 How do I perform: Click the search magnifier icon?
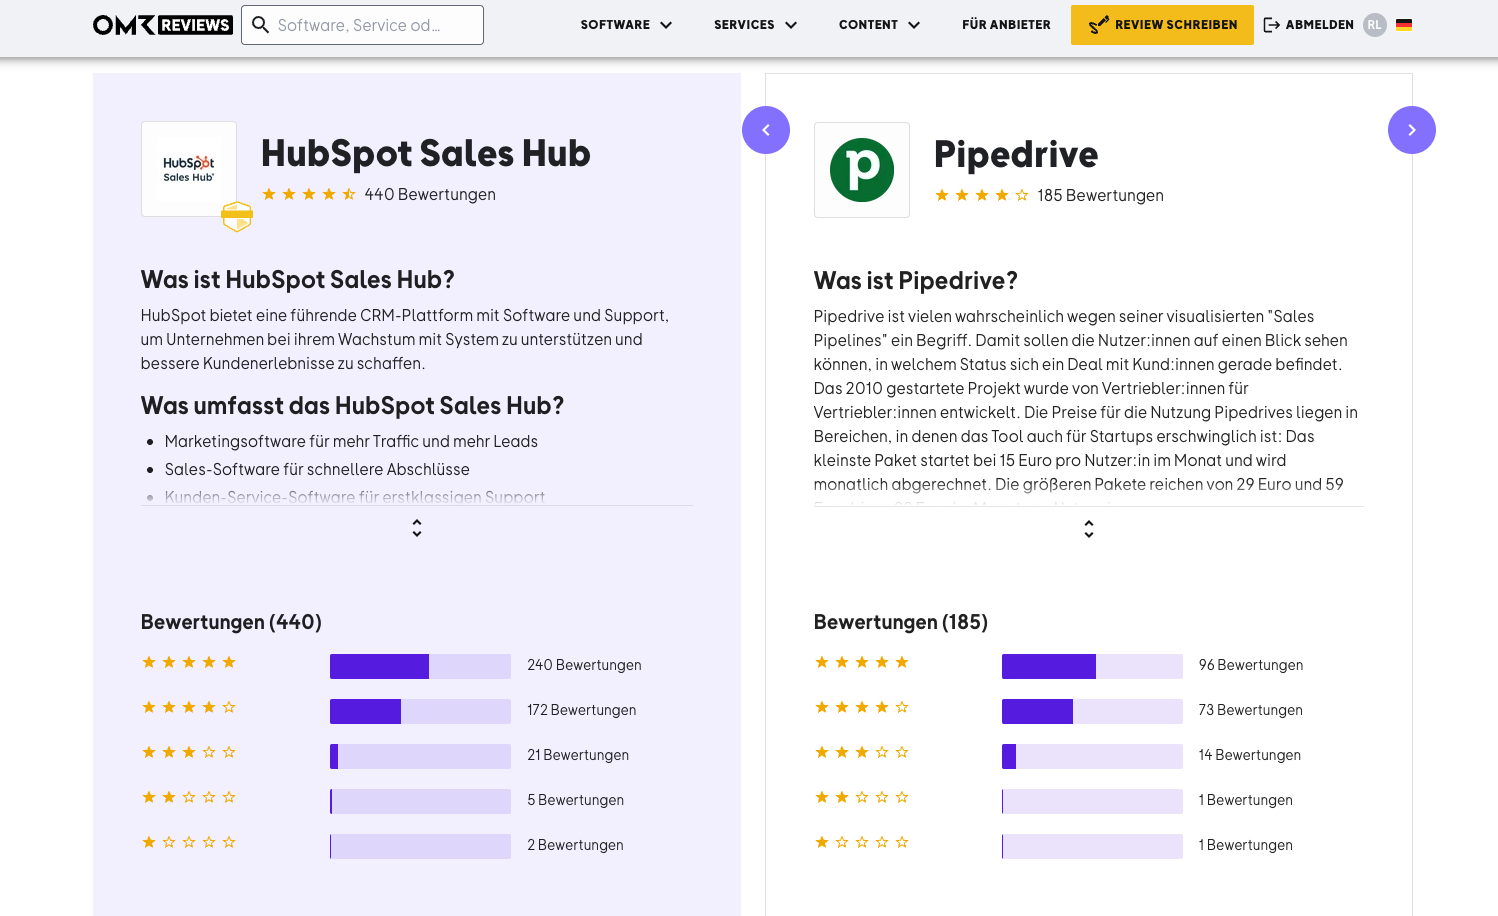[x=260, y=25]
